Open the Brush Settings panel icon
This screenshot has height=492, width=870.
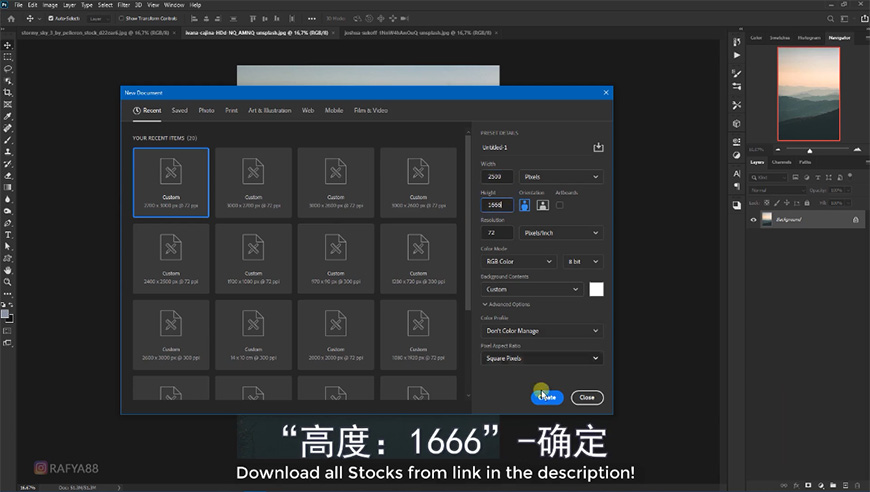point(736,73)
